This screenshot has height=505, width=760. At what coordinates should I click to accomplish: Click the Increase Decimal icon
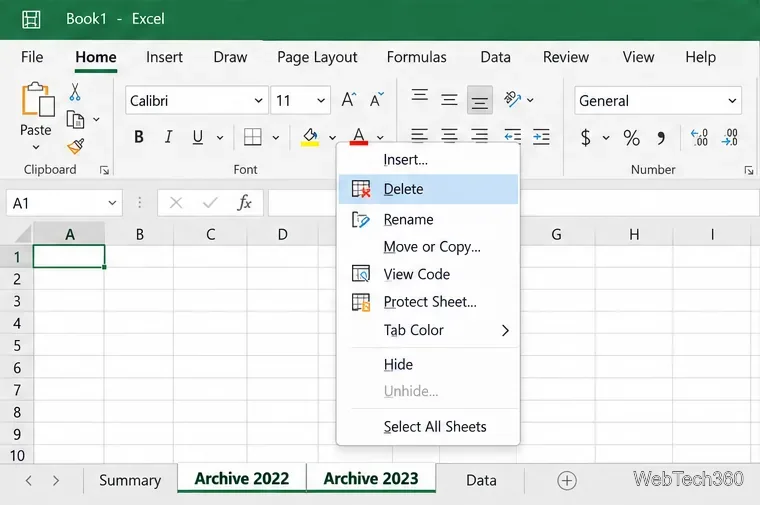click(699, 138)
